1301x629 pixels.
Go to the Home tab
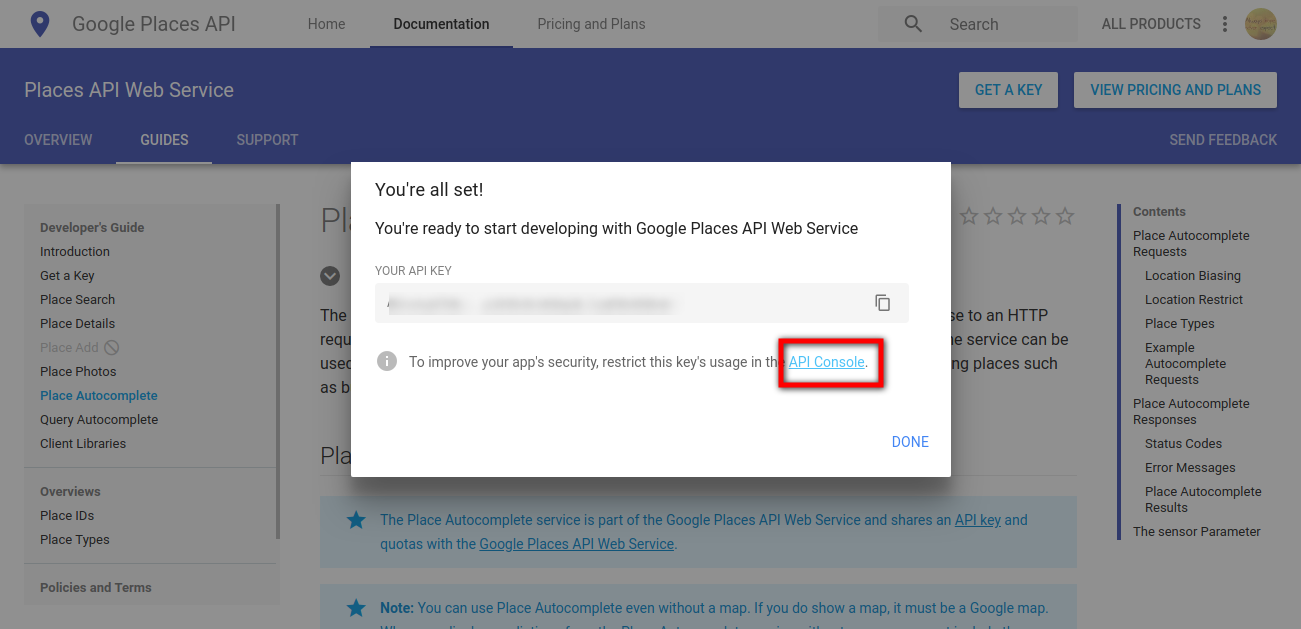click(326, 24)
